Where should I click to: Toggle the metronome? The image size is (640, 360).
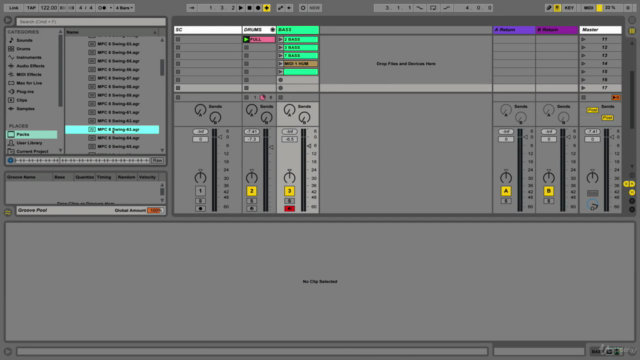(x=102, y=8)
